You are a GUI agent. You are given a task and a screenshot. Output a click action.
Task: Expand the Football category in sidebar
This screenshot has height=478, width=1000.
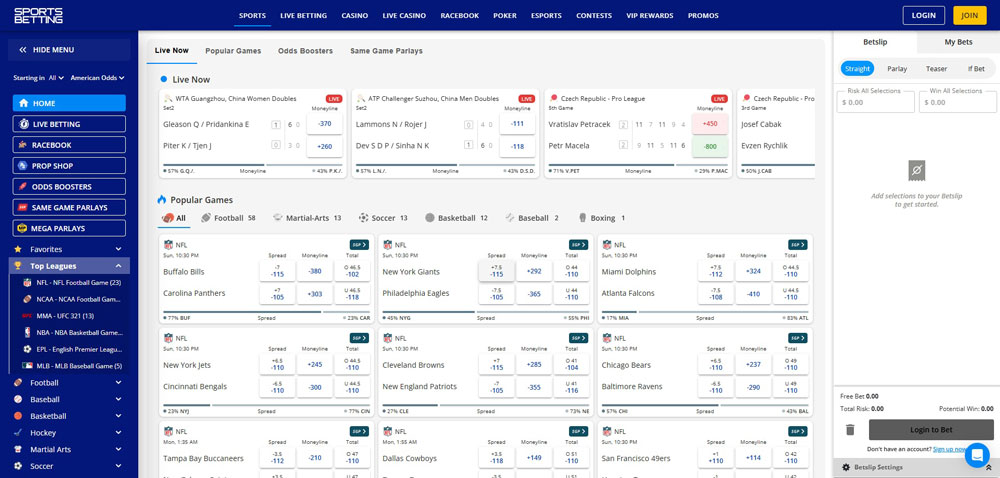coord(118,383)
